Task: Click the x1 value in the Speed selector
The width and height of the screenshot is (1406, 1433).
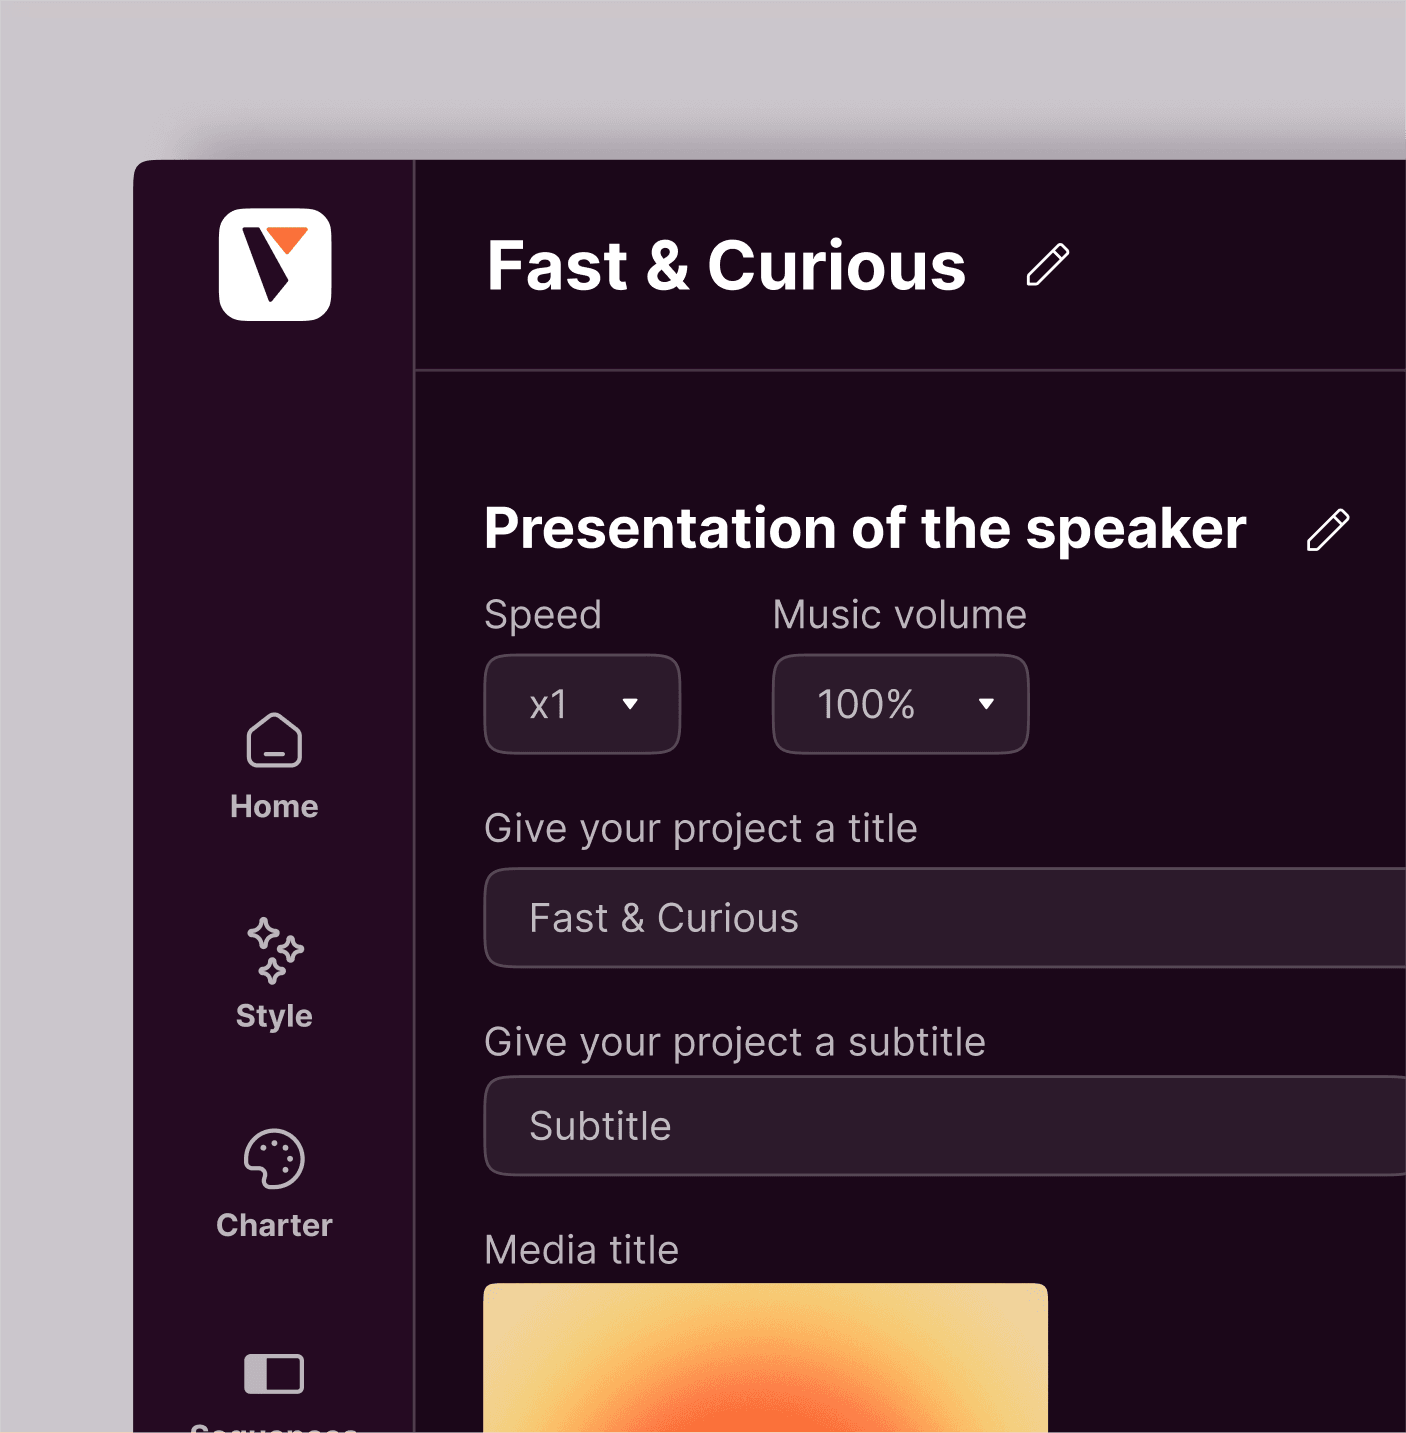Action: click(x=549, y=705)
